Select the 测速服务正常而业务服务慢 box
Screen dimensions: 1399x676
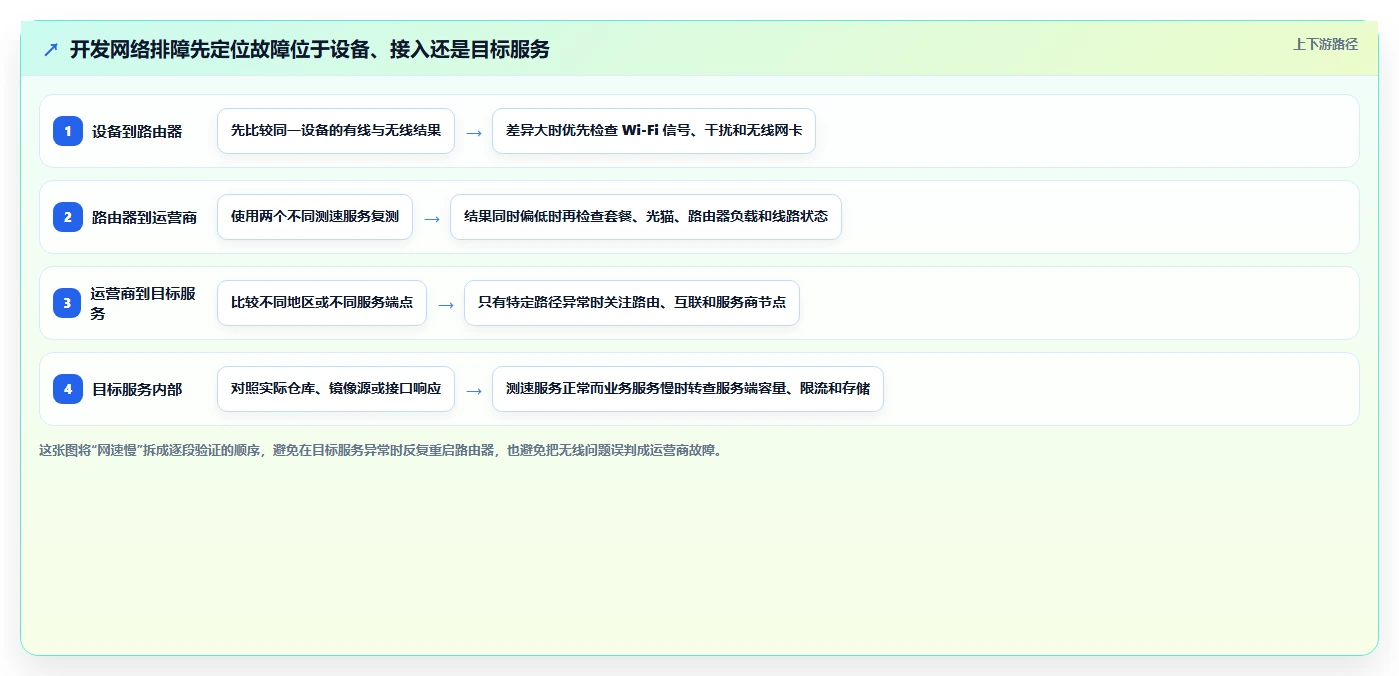[688, 389]
